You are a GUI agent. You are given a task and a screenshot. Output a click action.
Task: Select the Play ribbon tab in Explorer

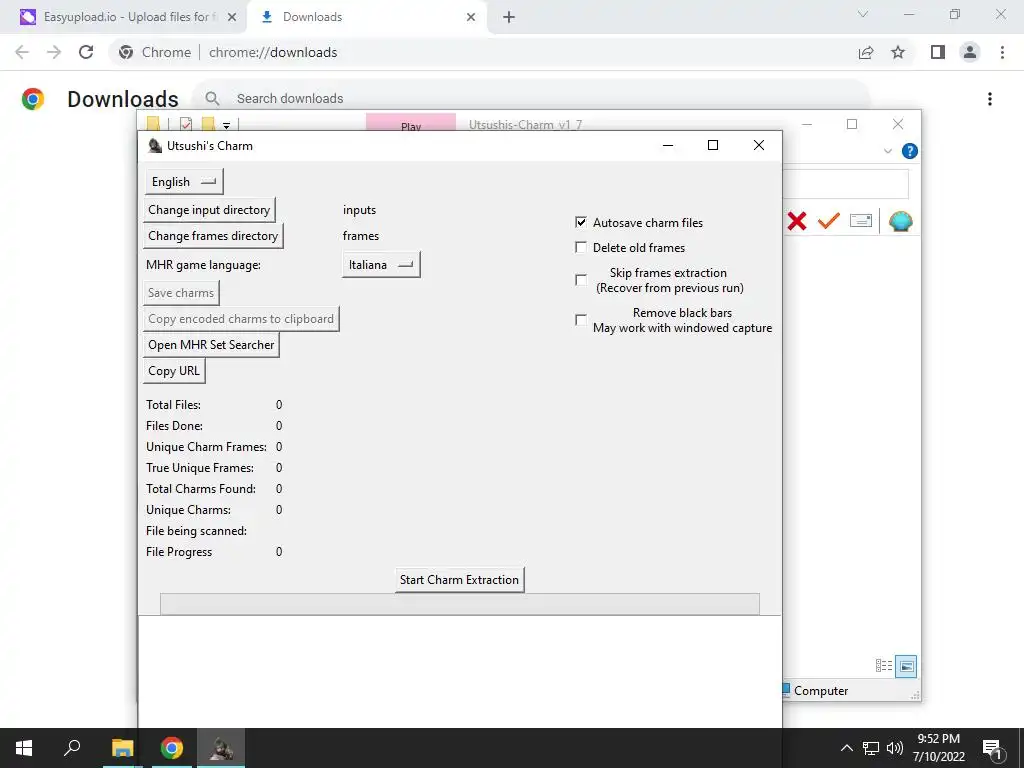click(x=411, y=123)
